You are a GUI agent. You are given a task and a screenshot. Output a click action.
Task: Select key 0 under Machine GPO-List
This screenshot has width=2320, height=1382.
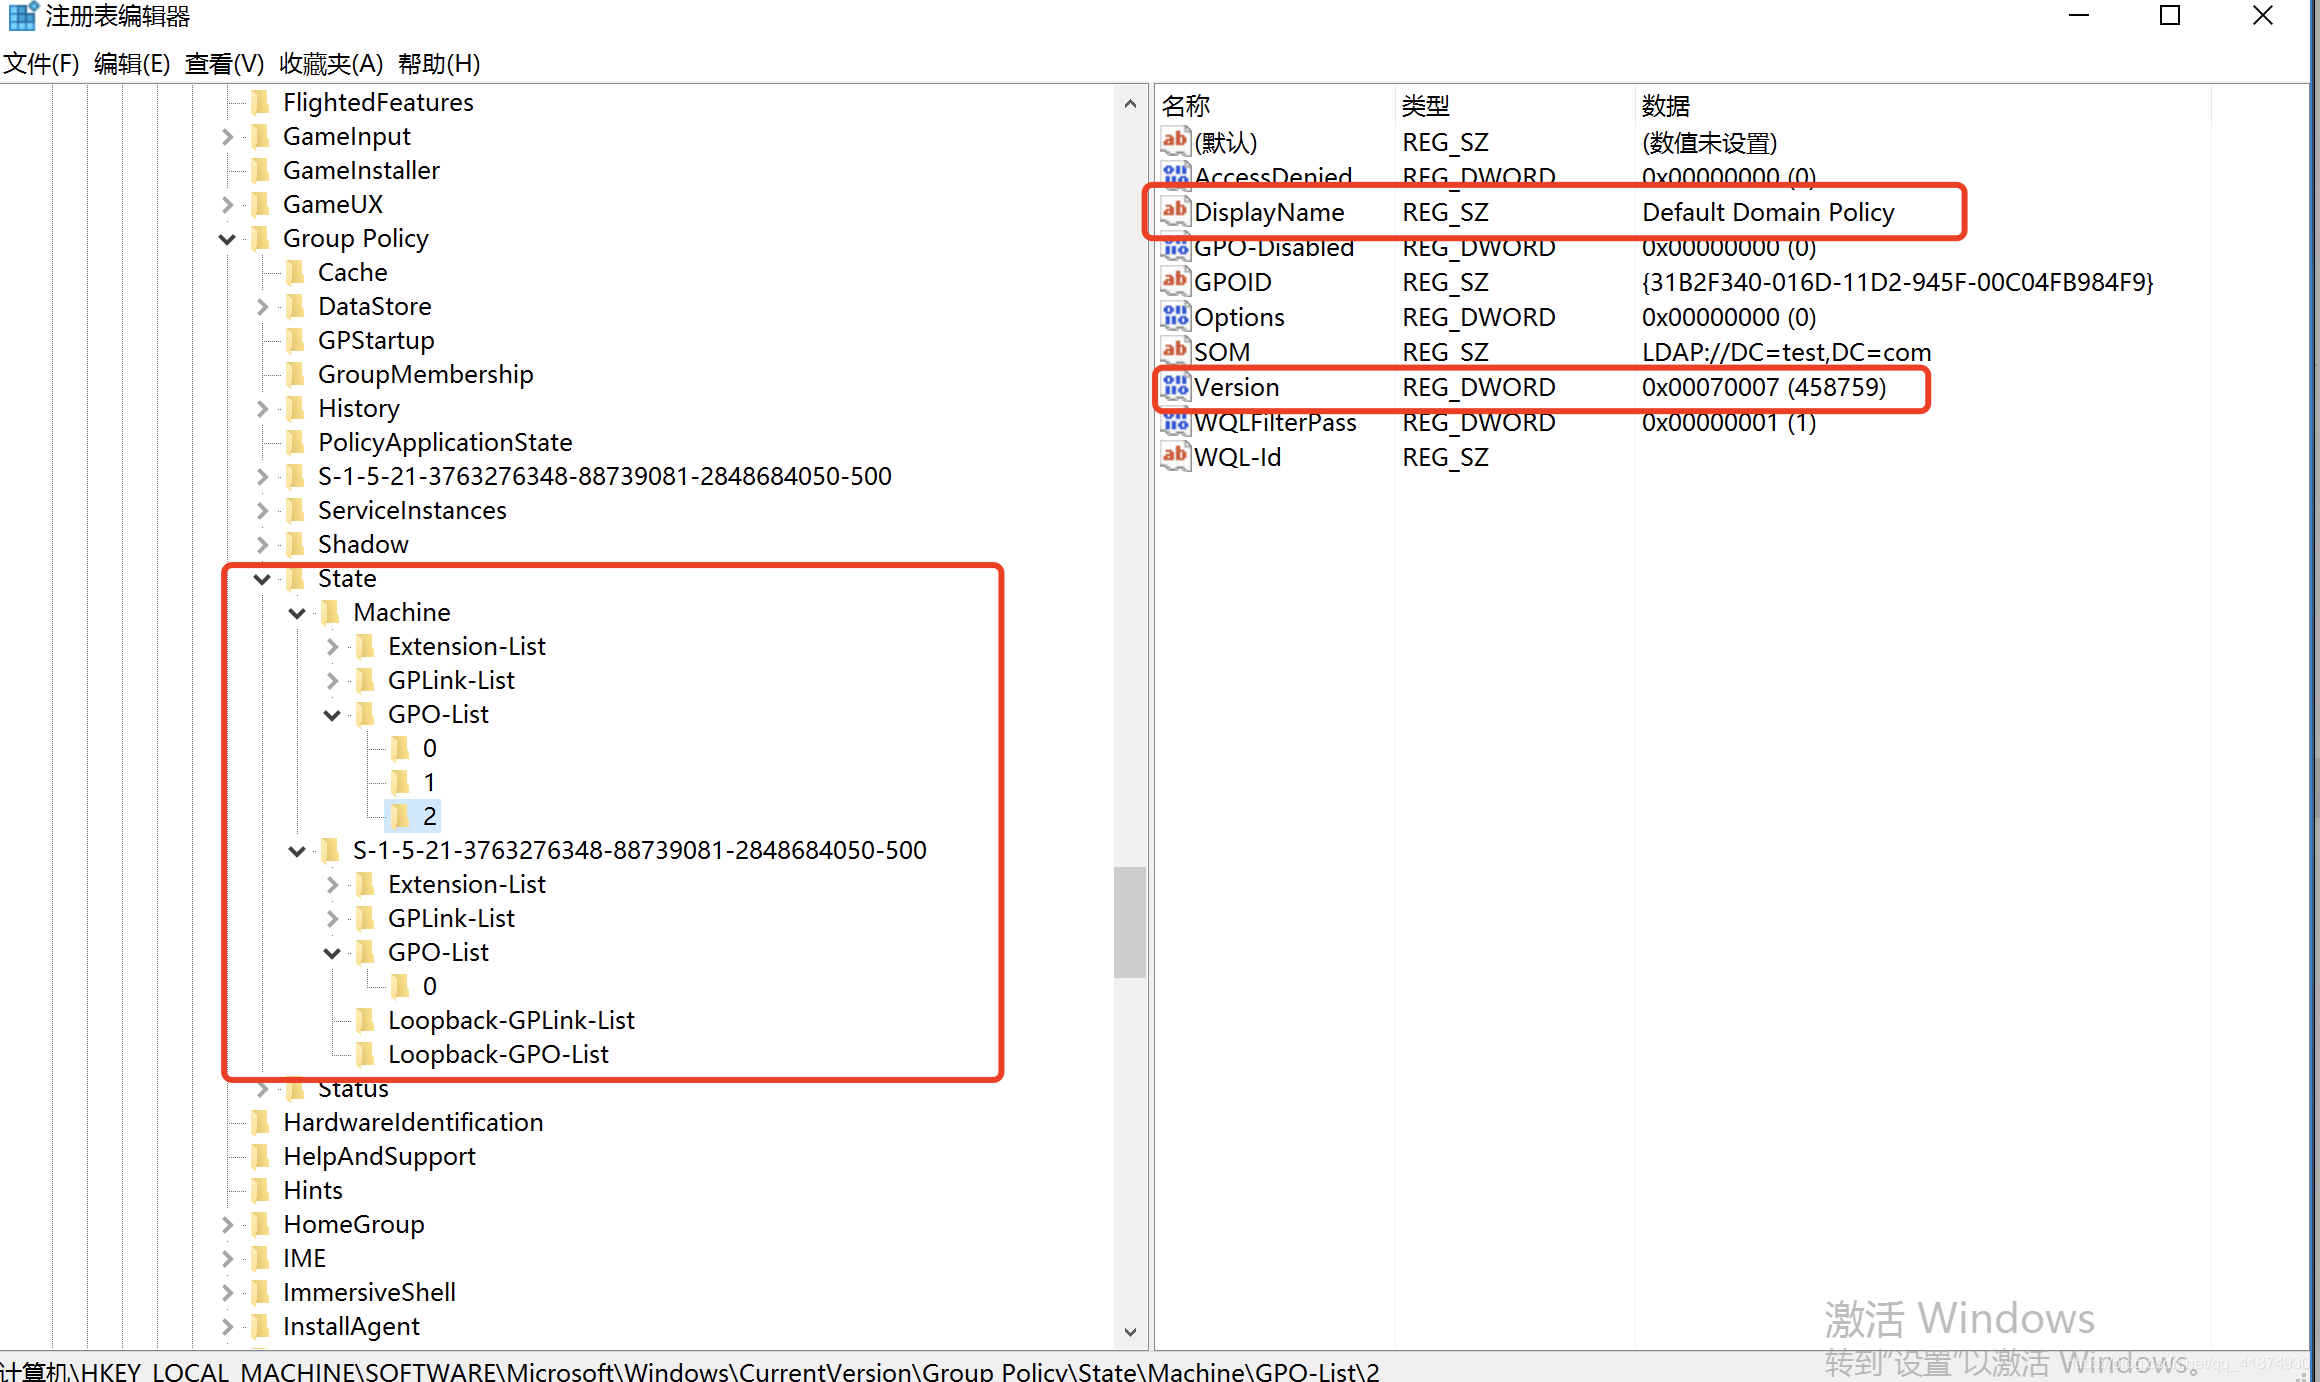(429, 748)
